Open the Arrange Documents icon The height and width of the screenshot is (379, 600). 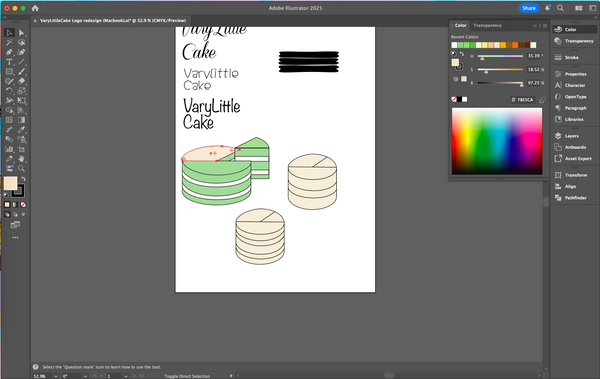click(x=579, y=8)
